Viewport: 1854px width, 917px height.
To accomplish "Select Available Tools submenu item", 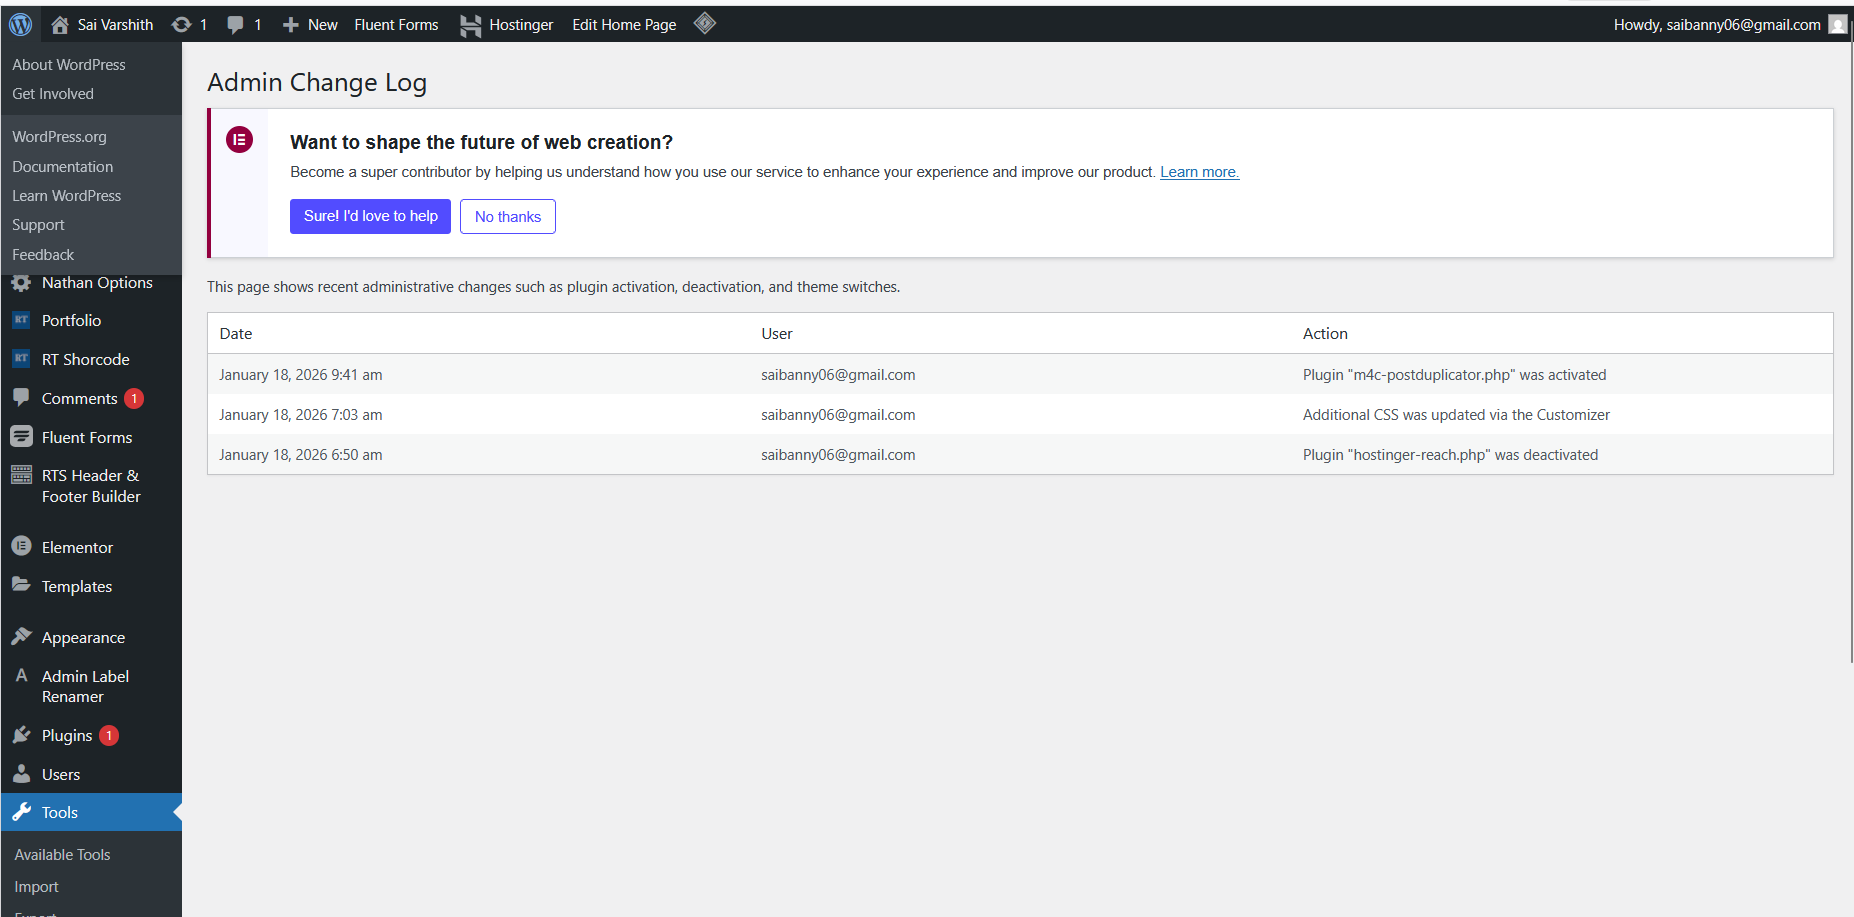I will pyautogui.click(x=62, y=854).
